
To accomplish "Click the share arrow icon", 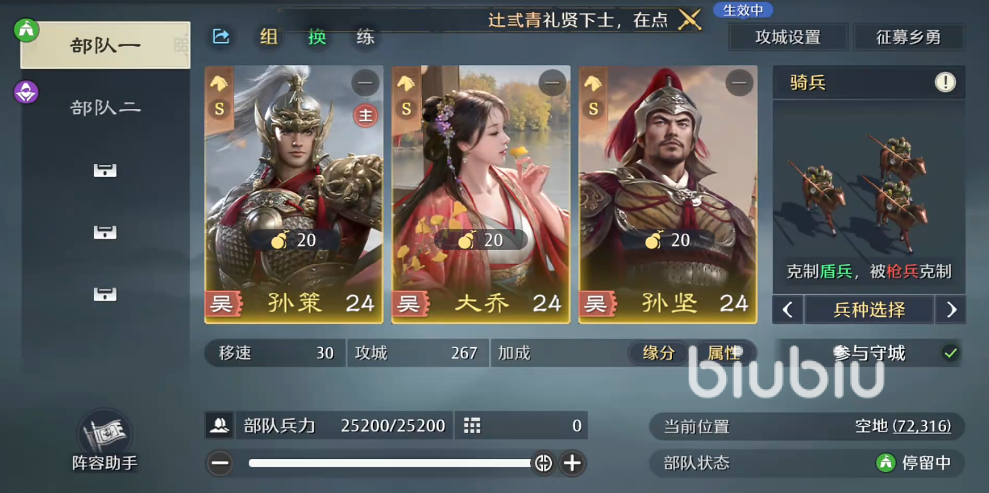I will (x=221, y=37).
